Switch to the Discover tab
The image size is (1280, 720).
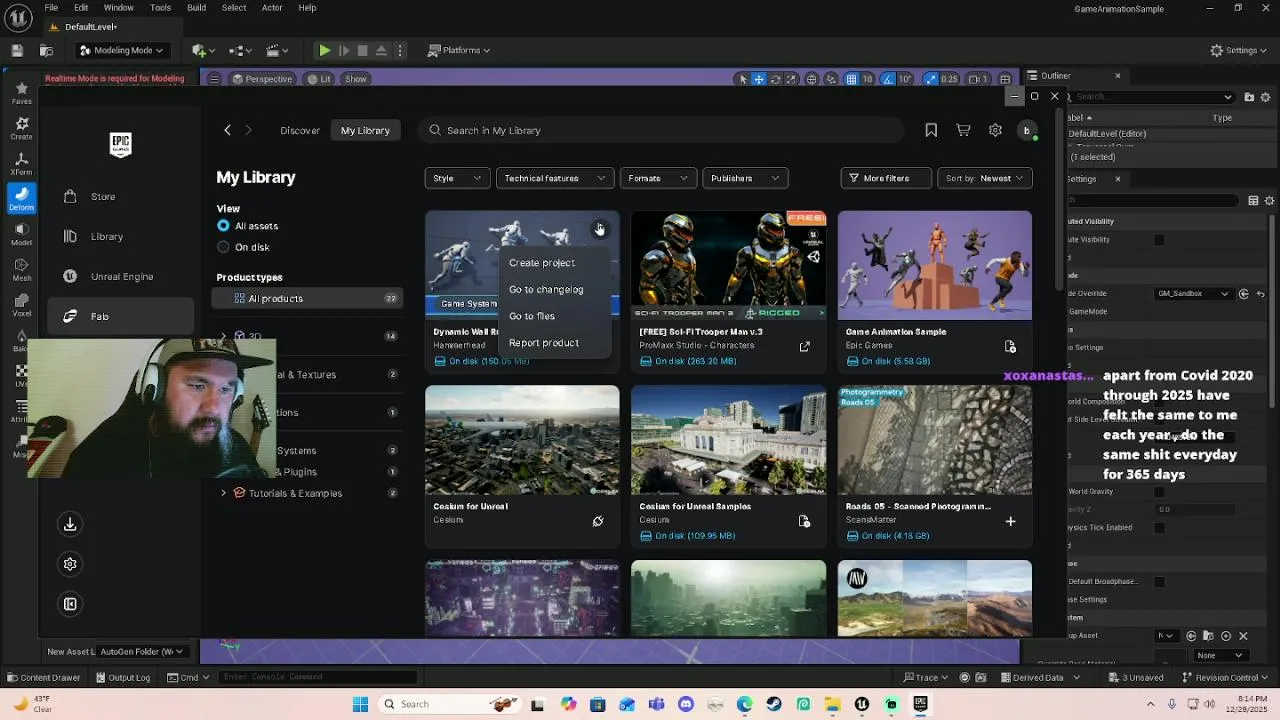pos(300,130)
